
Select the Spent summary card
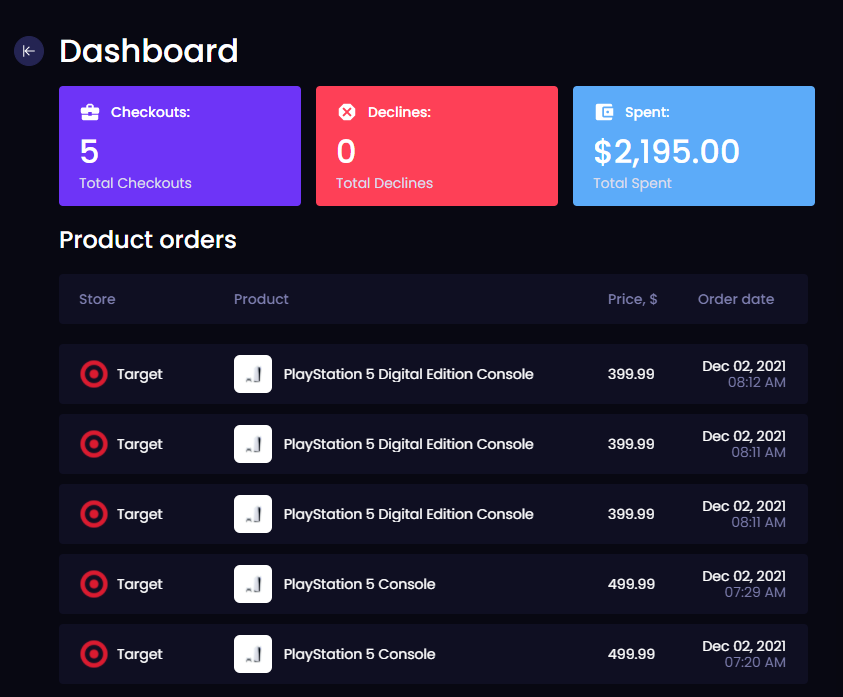pyautogui.click(x=694, y=146)
